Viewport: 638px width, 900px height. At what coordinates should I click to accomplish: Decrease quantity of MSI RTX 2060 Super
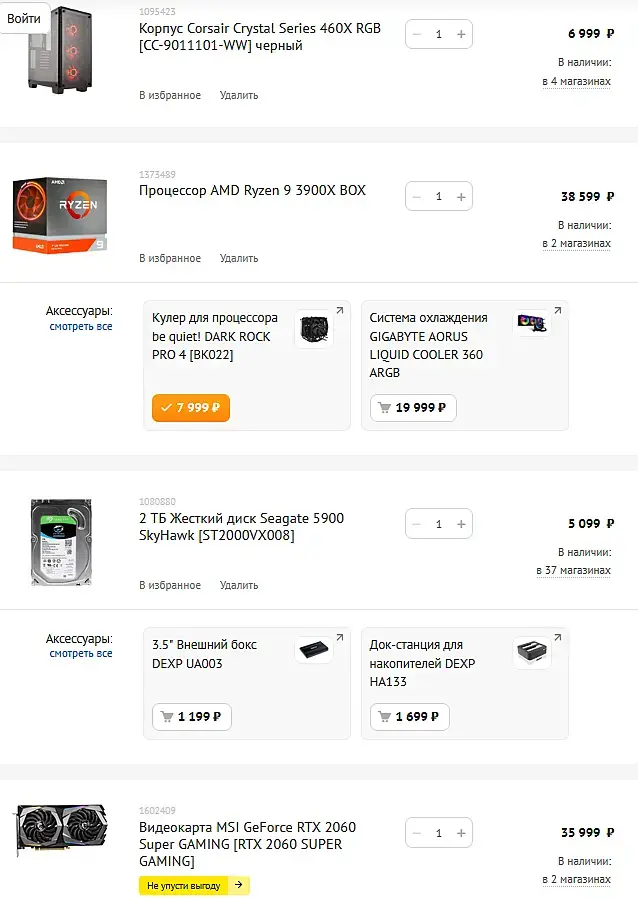click(x=417, y=833)
